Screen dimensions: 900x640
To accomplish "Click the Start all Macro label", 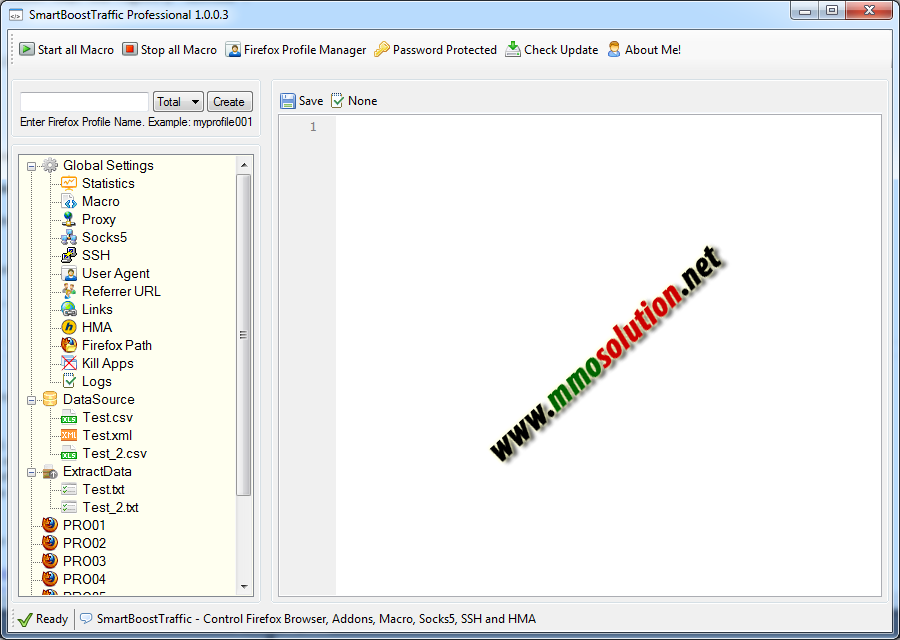I will point(76,50).
